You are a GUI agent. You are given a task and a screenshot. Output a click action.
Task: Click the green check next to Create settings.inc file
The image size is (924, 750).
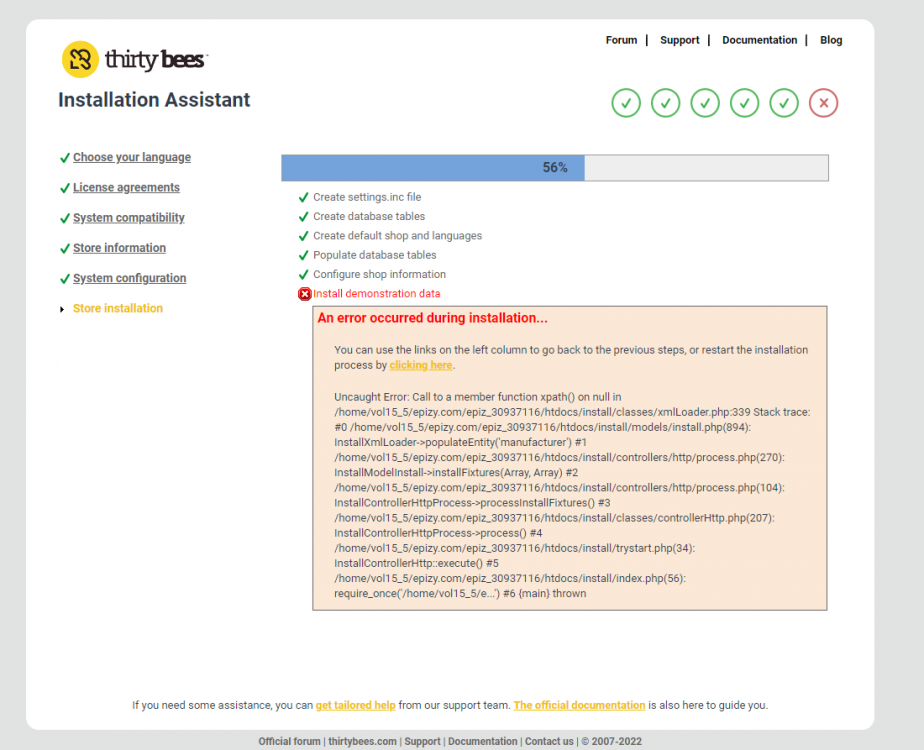click(x=304, y=198)
